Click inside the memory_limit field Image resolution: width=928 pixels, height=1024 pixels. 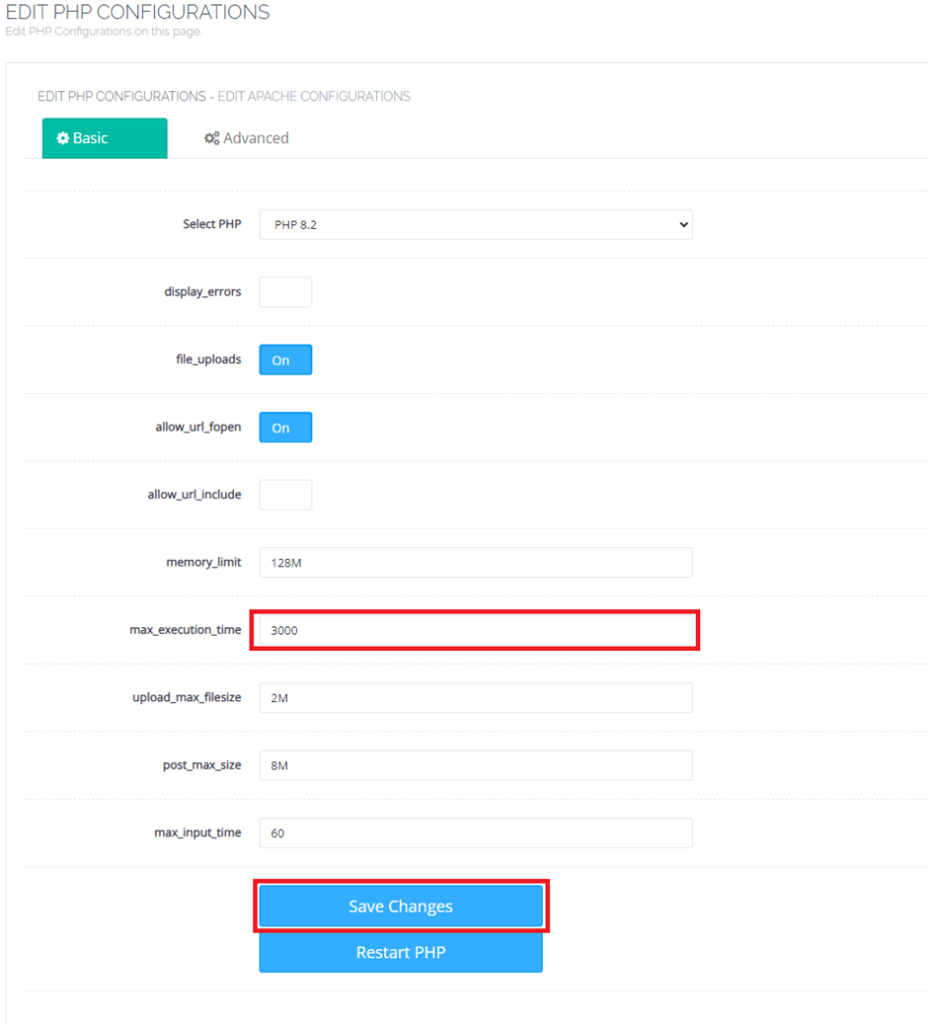[x=476, y=562]
